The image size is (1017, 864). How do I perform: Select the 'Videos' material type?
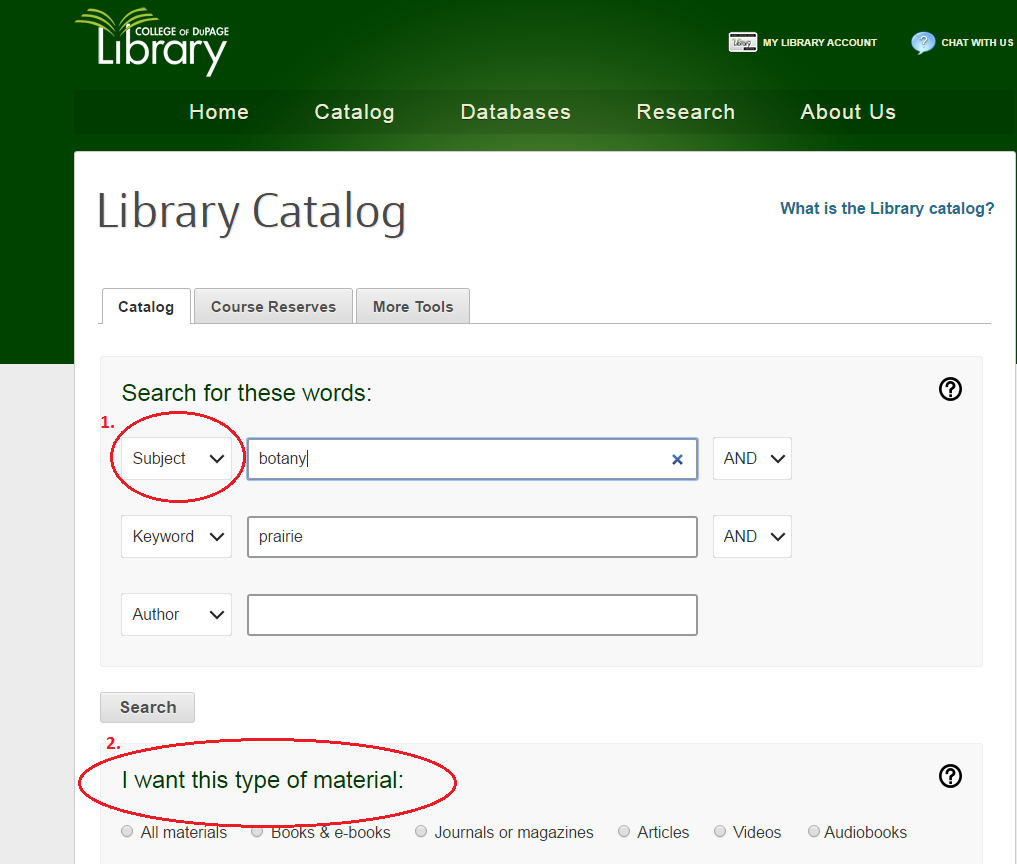(720, 831)
